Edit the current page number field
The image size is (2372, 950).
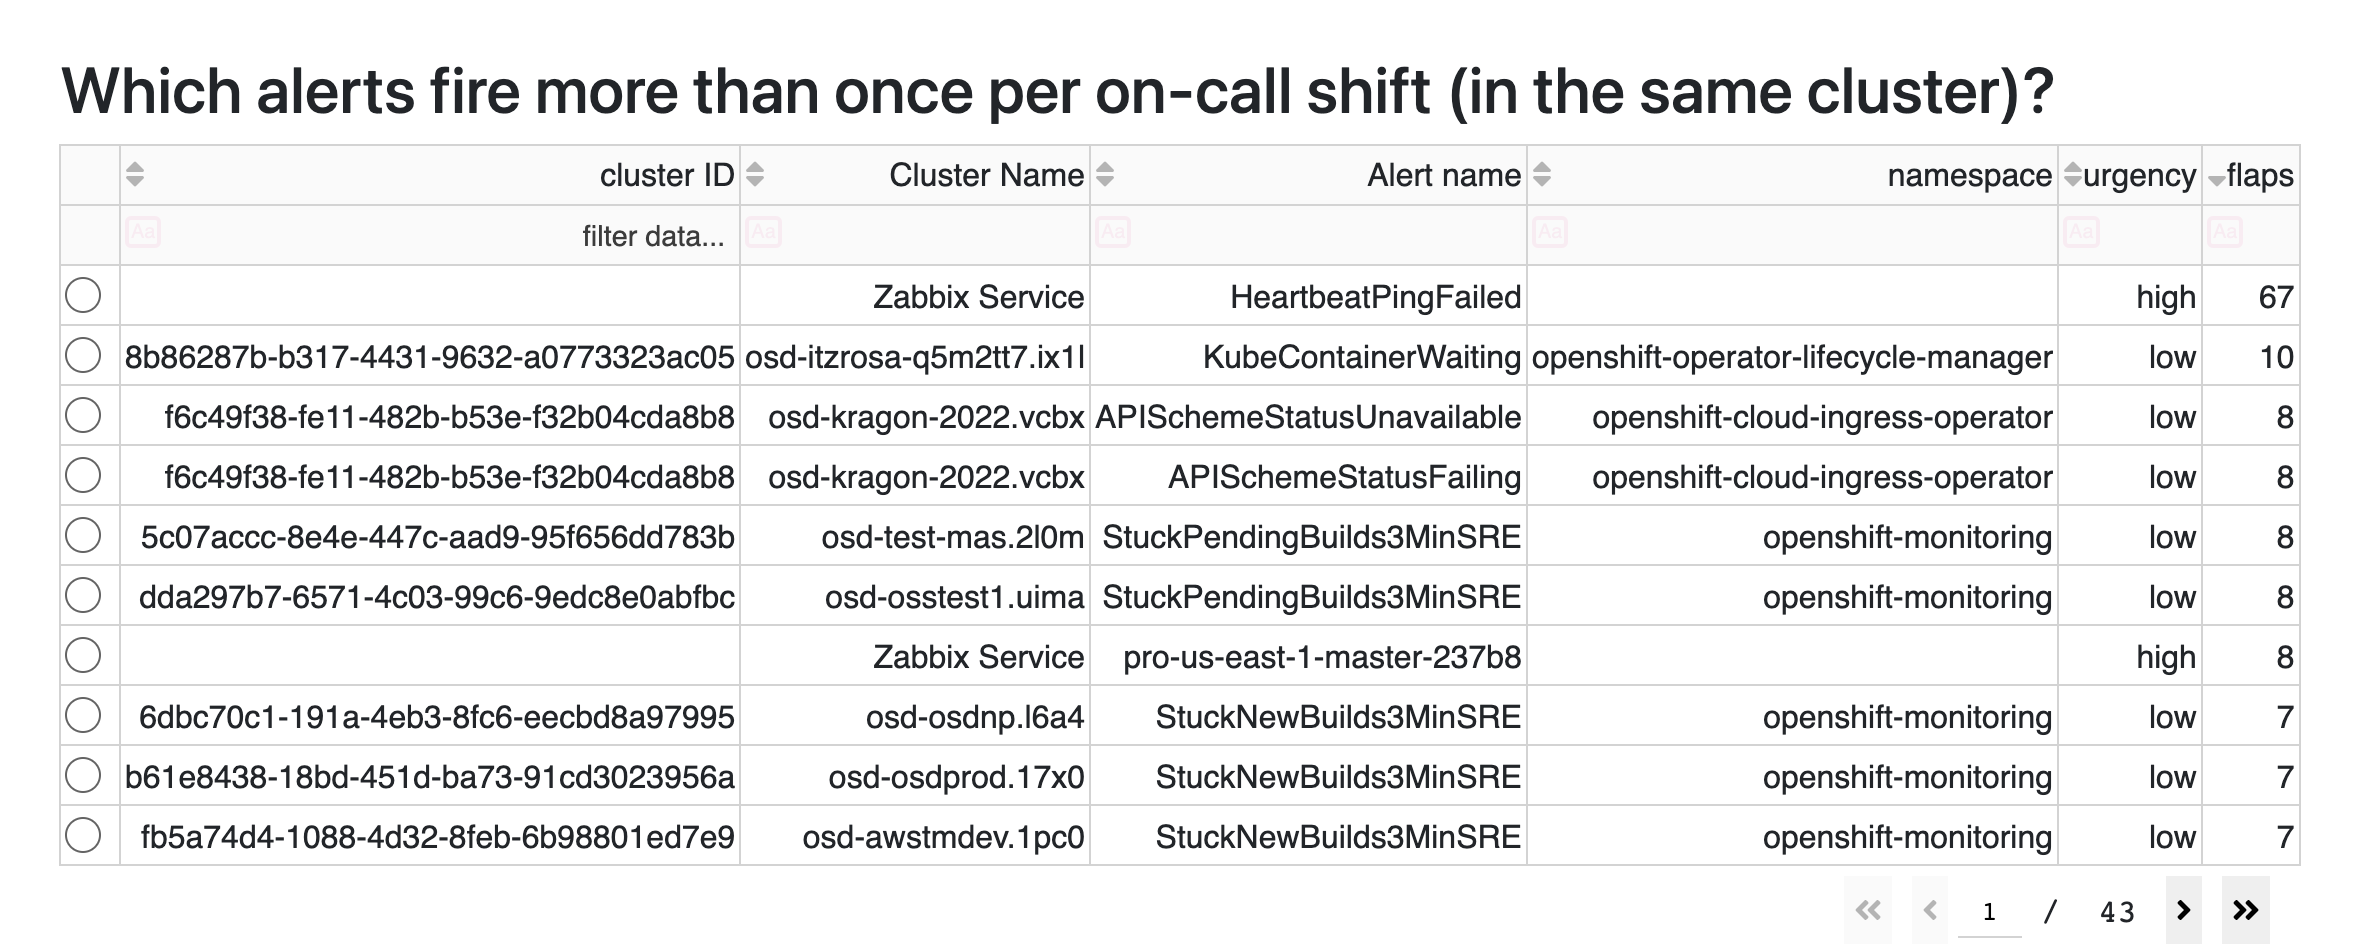pos(1989,912)
